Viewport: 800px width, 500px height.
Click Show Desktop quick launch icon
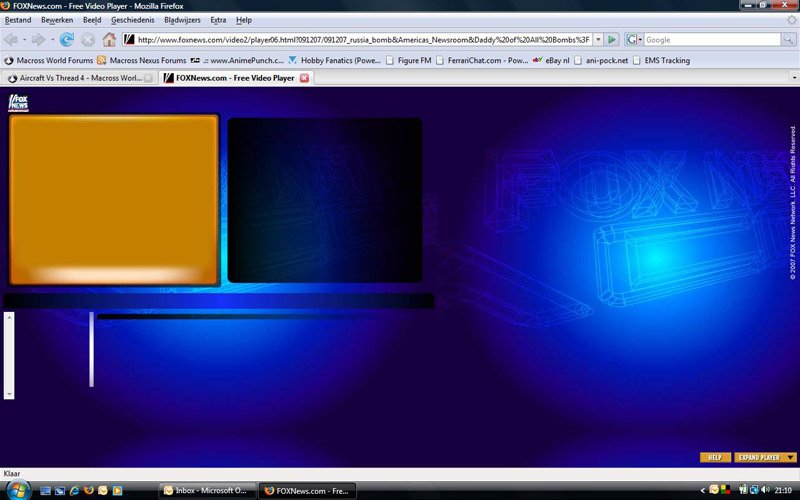[x=45, y=490]
